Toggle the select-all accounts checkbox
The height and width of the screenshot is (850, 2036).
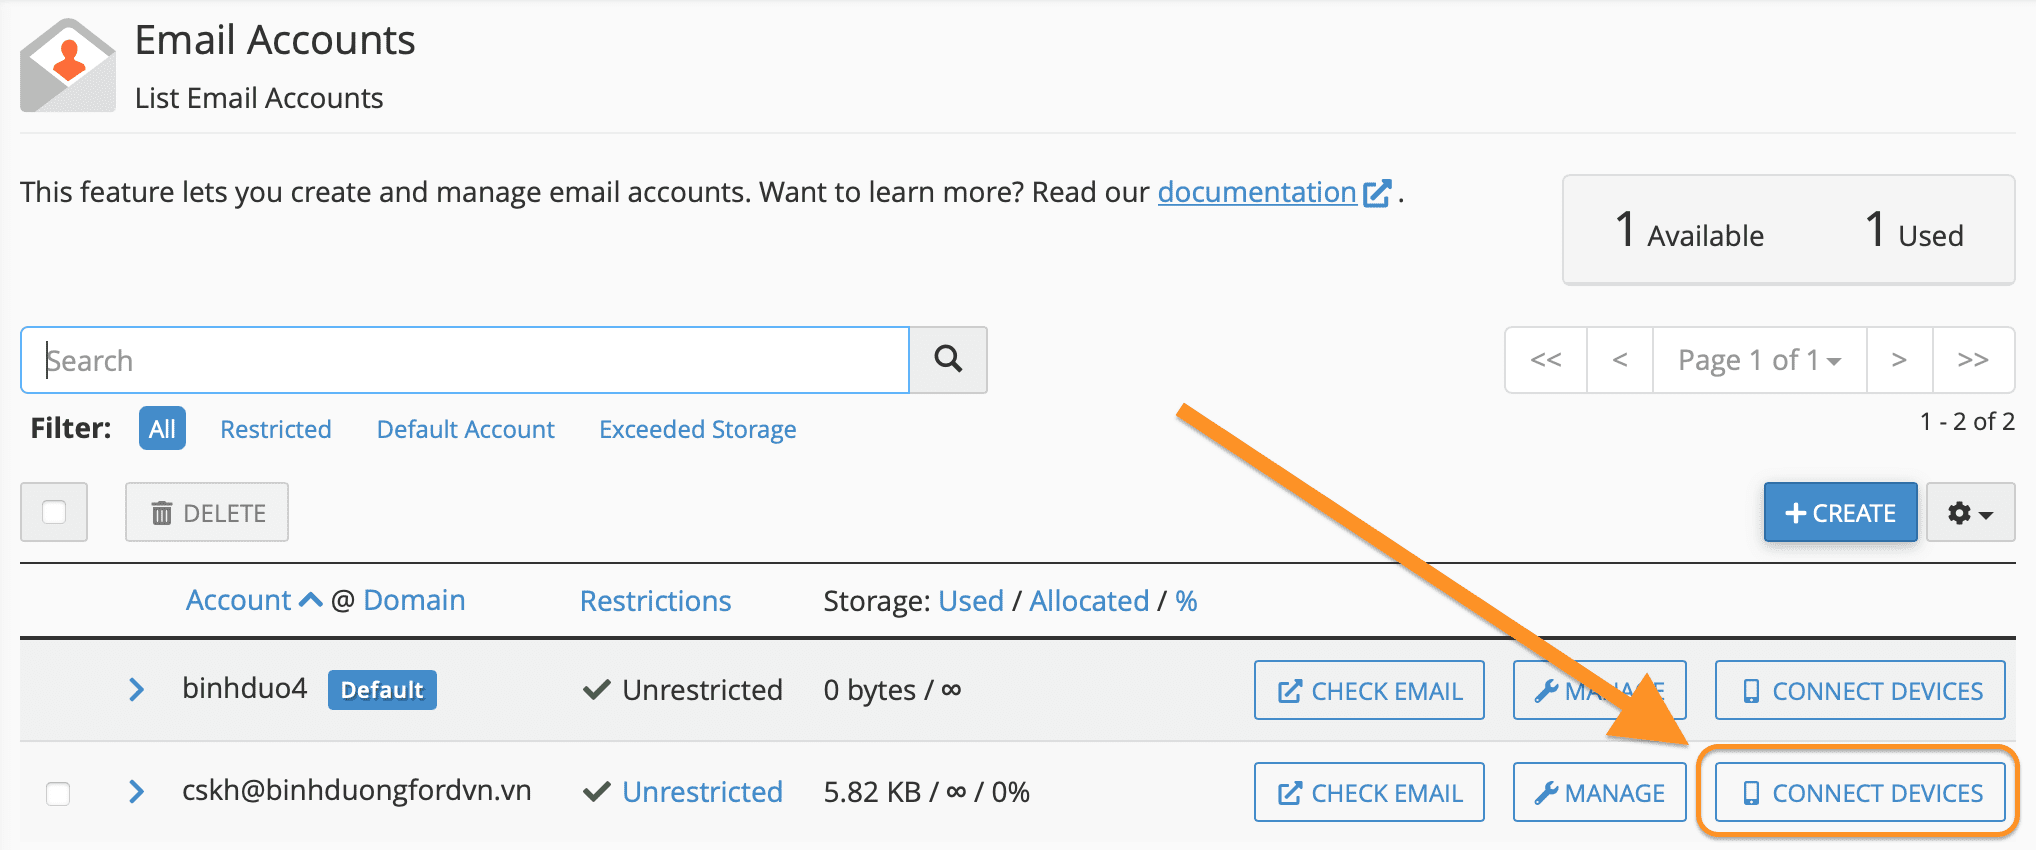click(54, 513)
